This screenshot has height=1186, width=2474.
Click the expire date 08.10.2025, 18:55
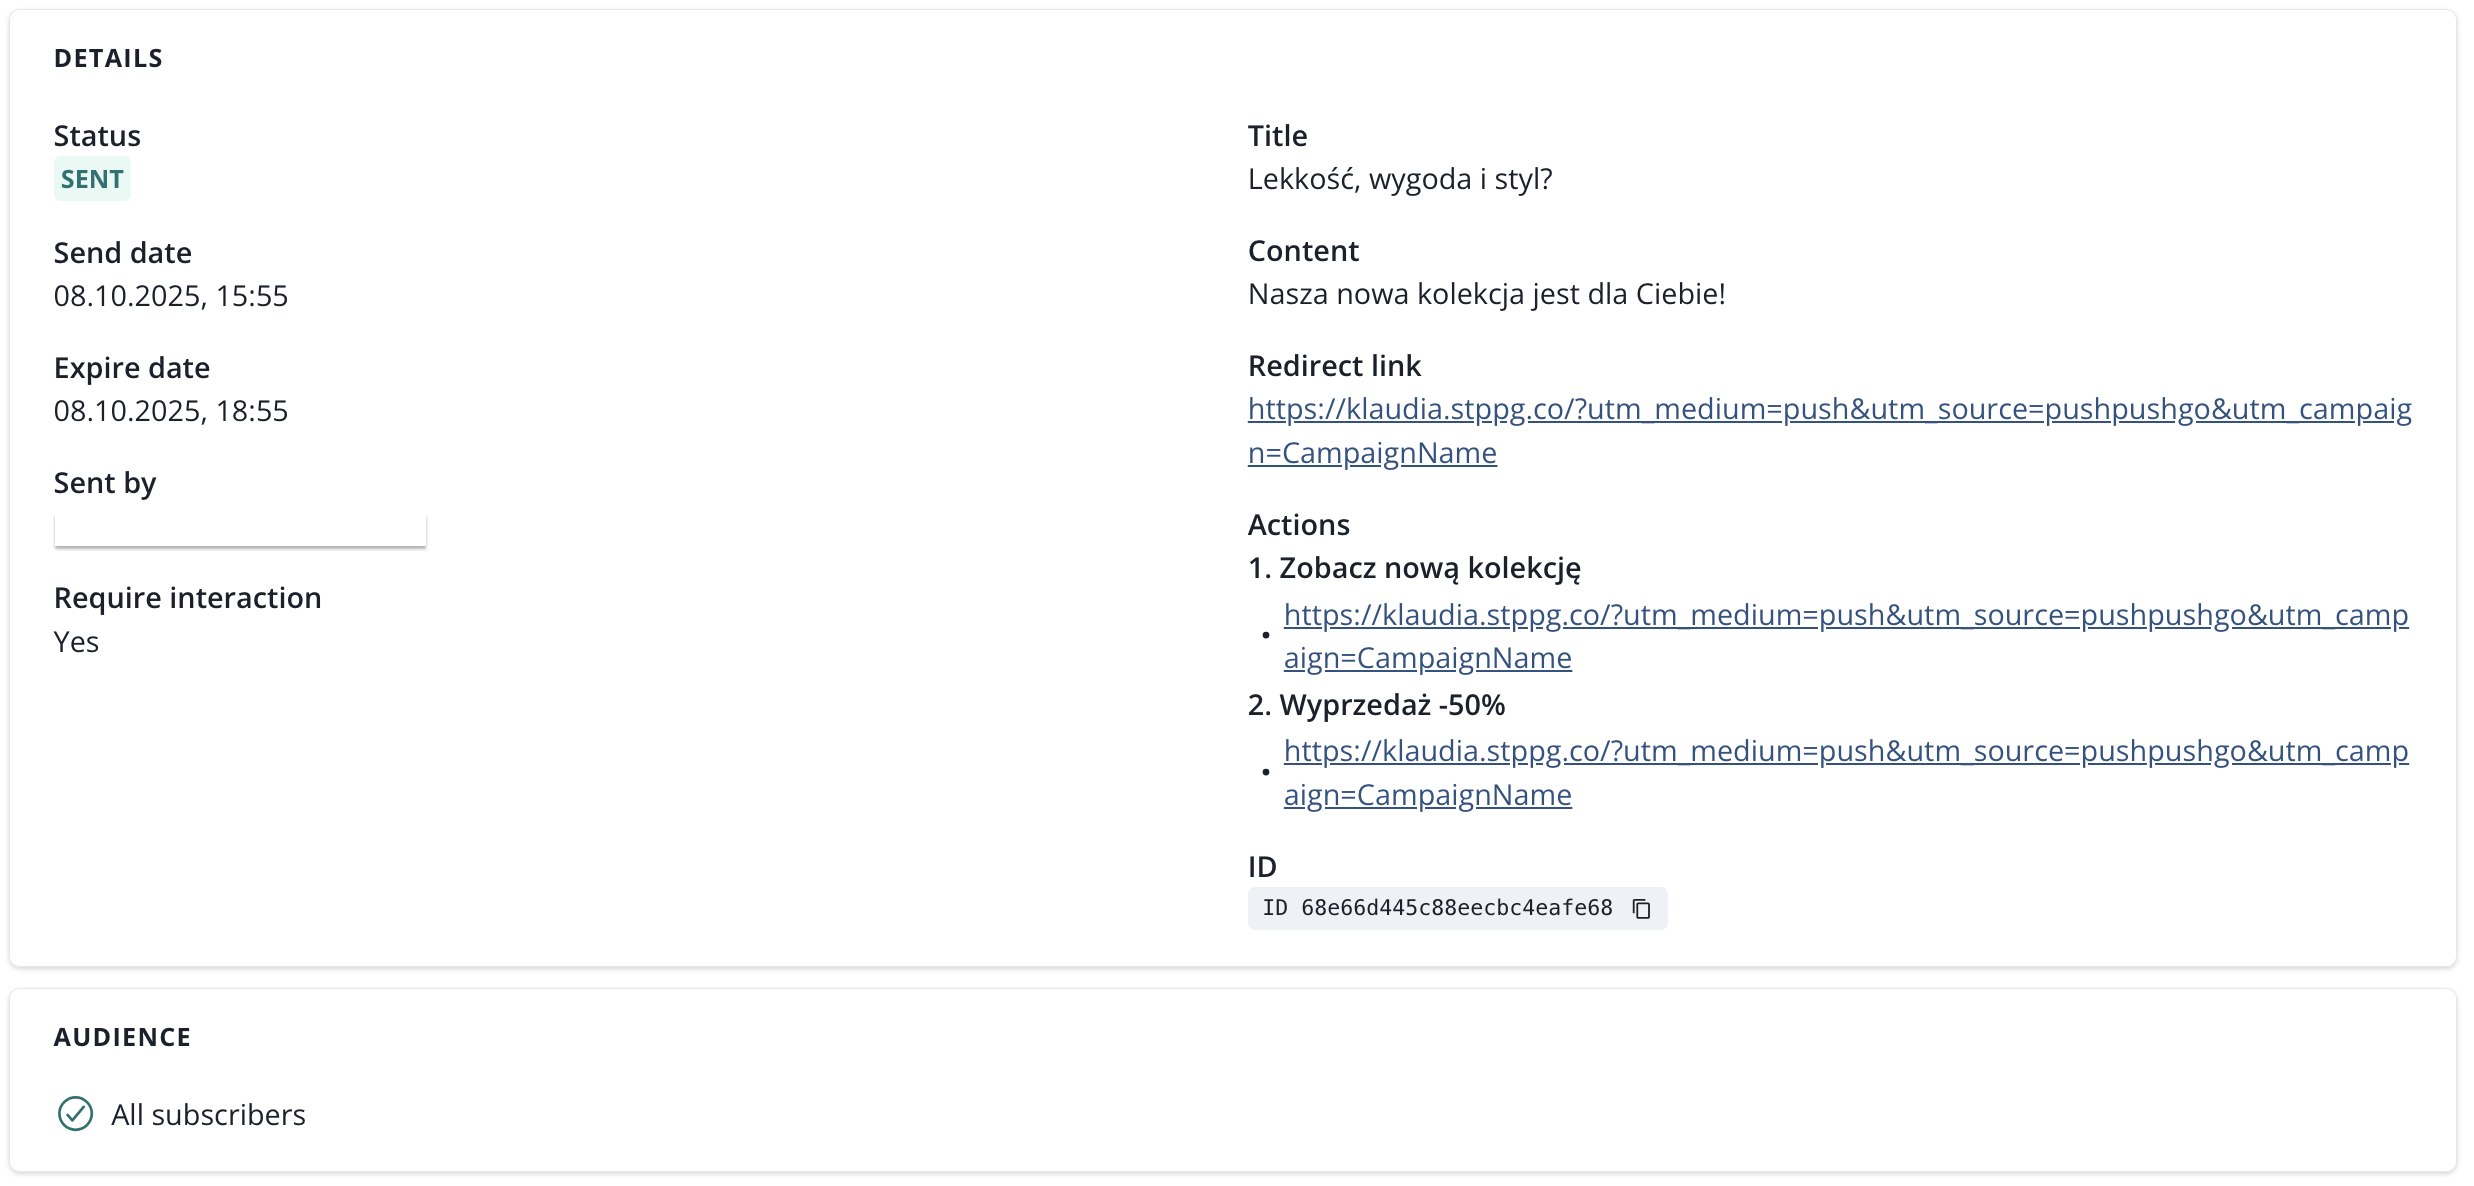pyautogui.click(x=171, y=411)
